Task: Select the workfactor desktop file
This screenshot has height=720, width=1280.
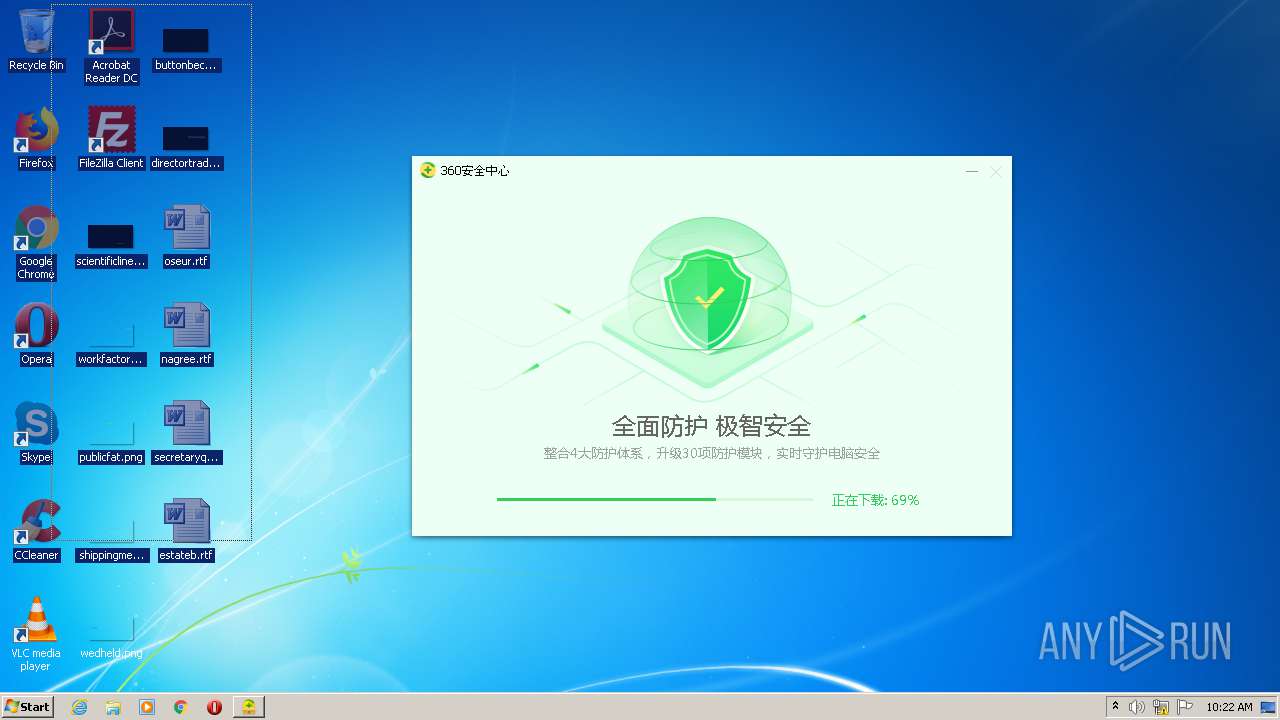Action: tap(111, 344)
